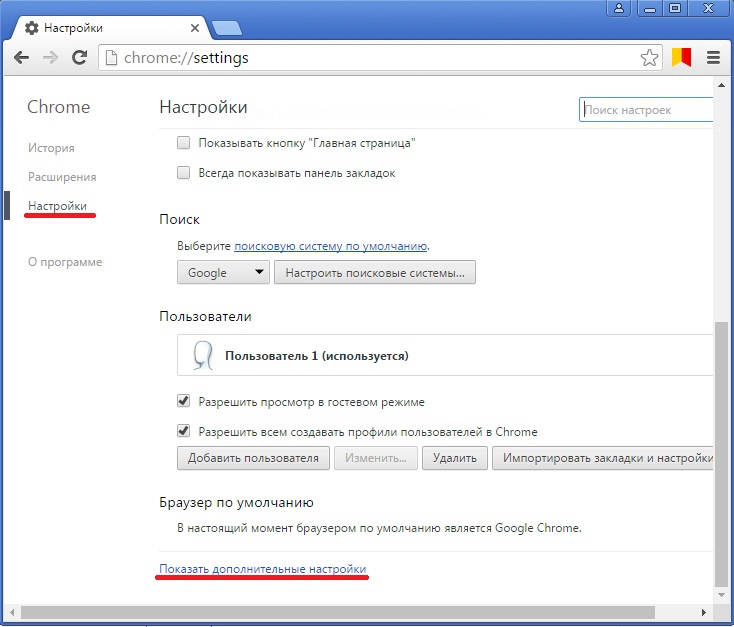Toggle Всегда показывать панель закладок checkbox

click(183, 173)
